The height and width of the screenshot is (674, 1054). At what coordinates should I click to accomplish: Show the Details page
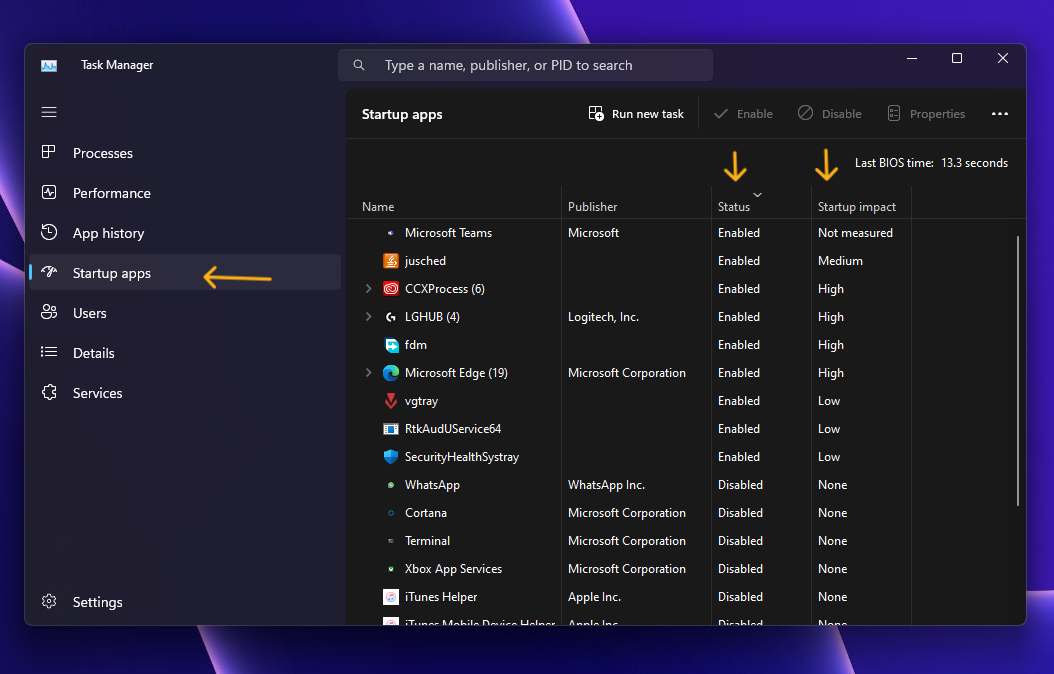(x=185, y=352)
